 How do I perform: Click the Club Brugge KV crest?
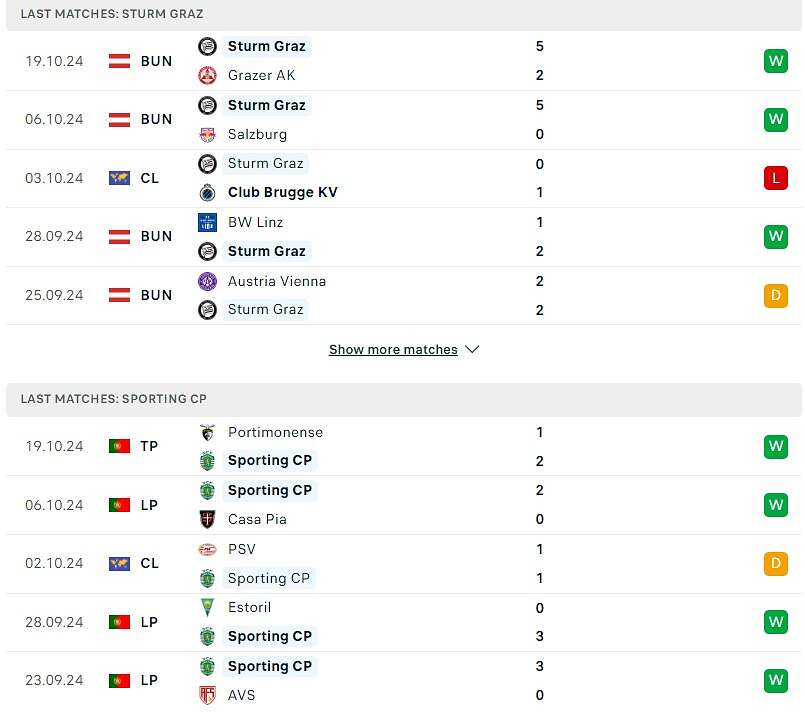pos(207,193)
